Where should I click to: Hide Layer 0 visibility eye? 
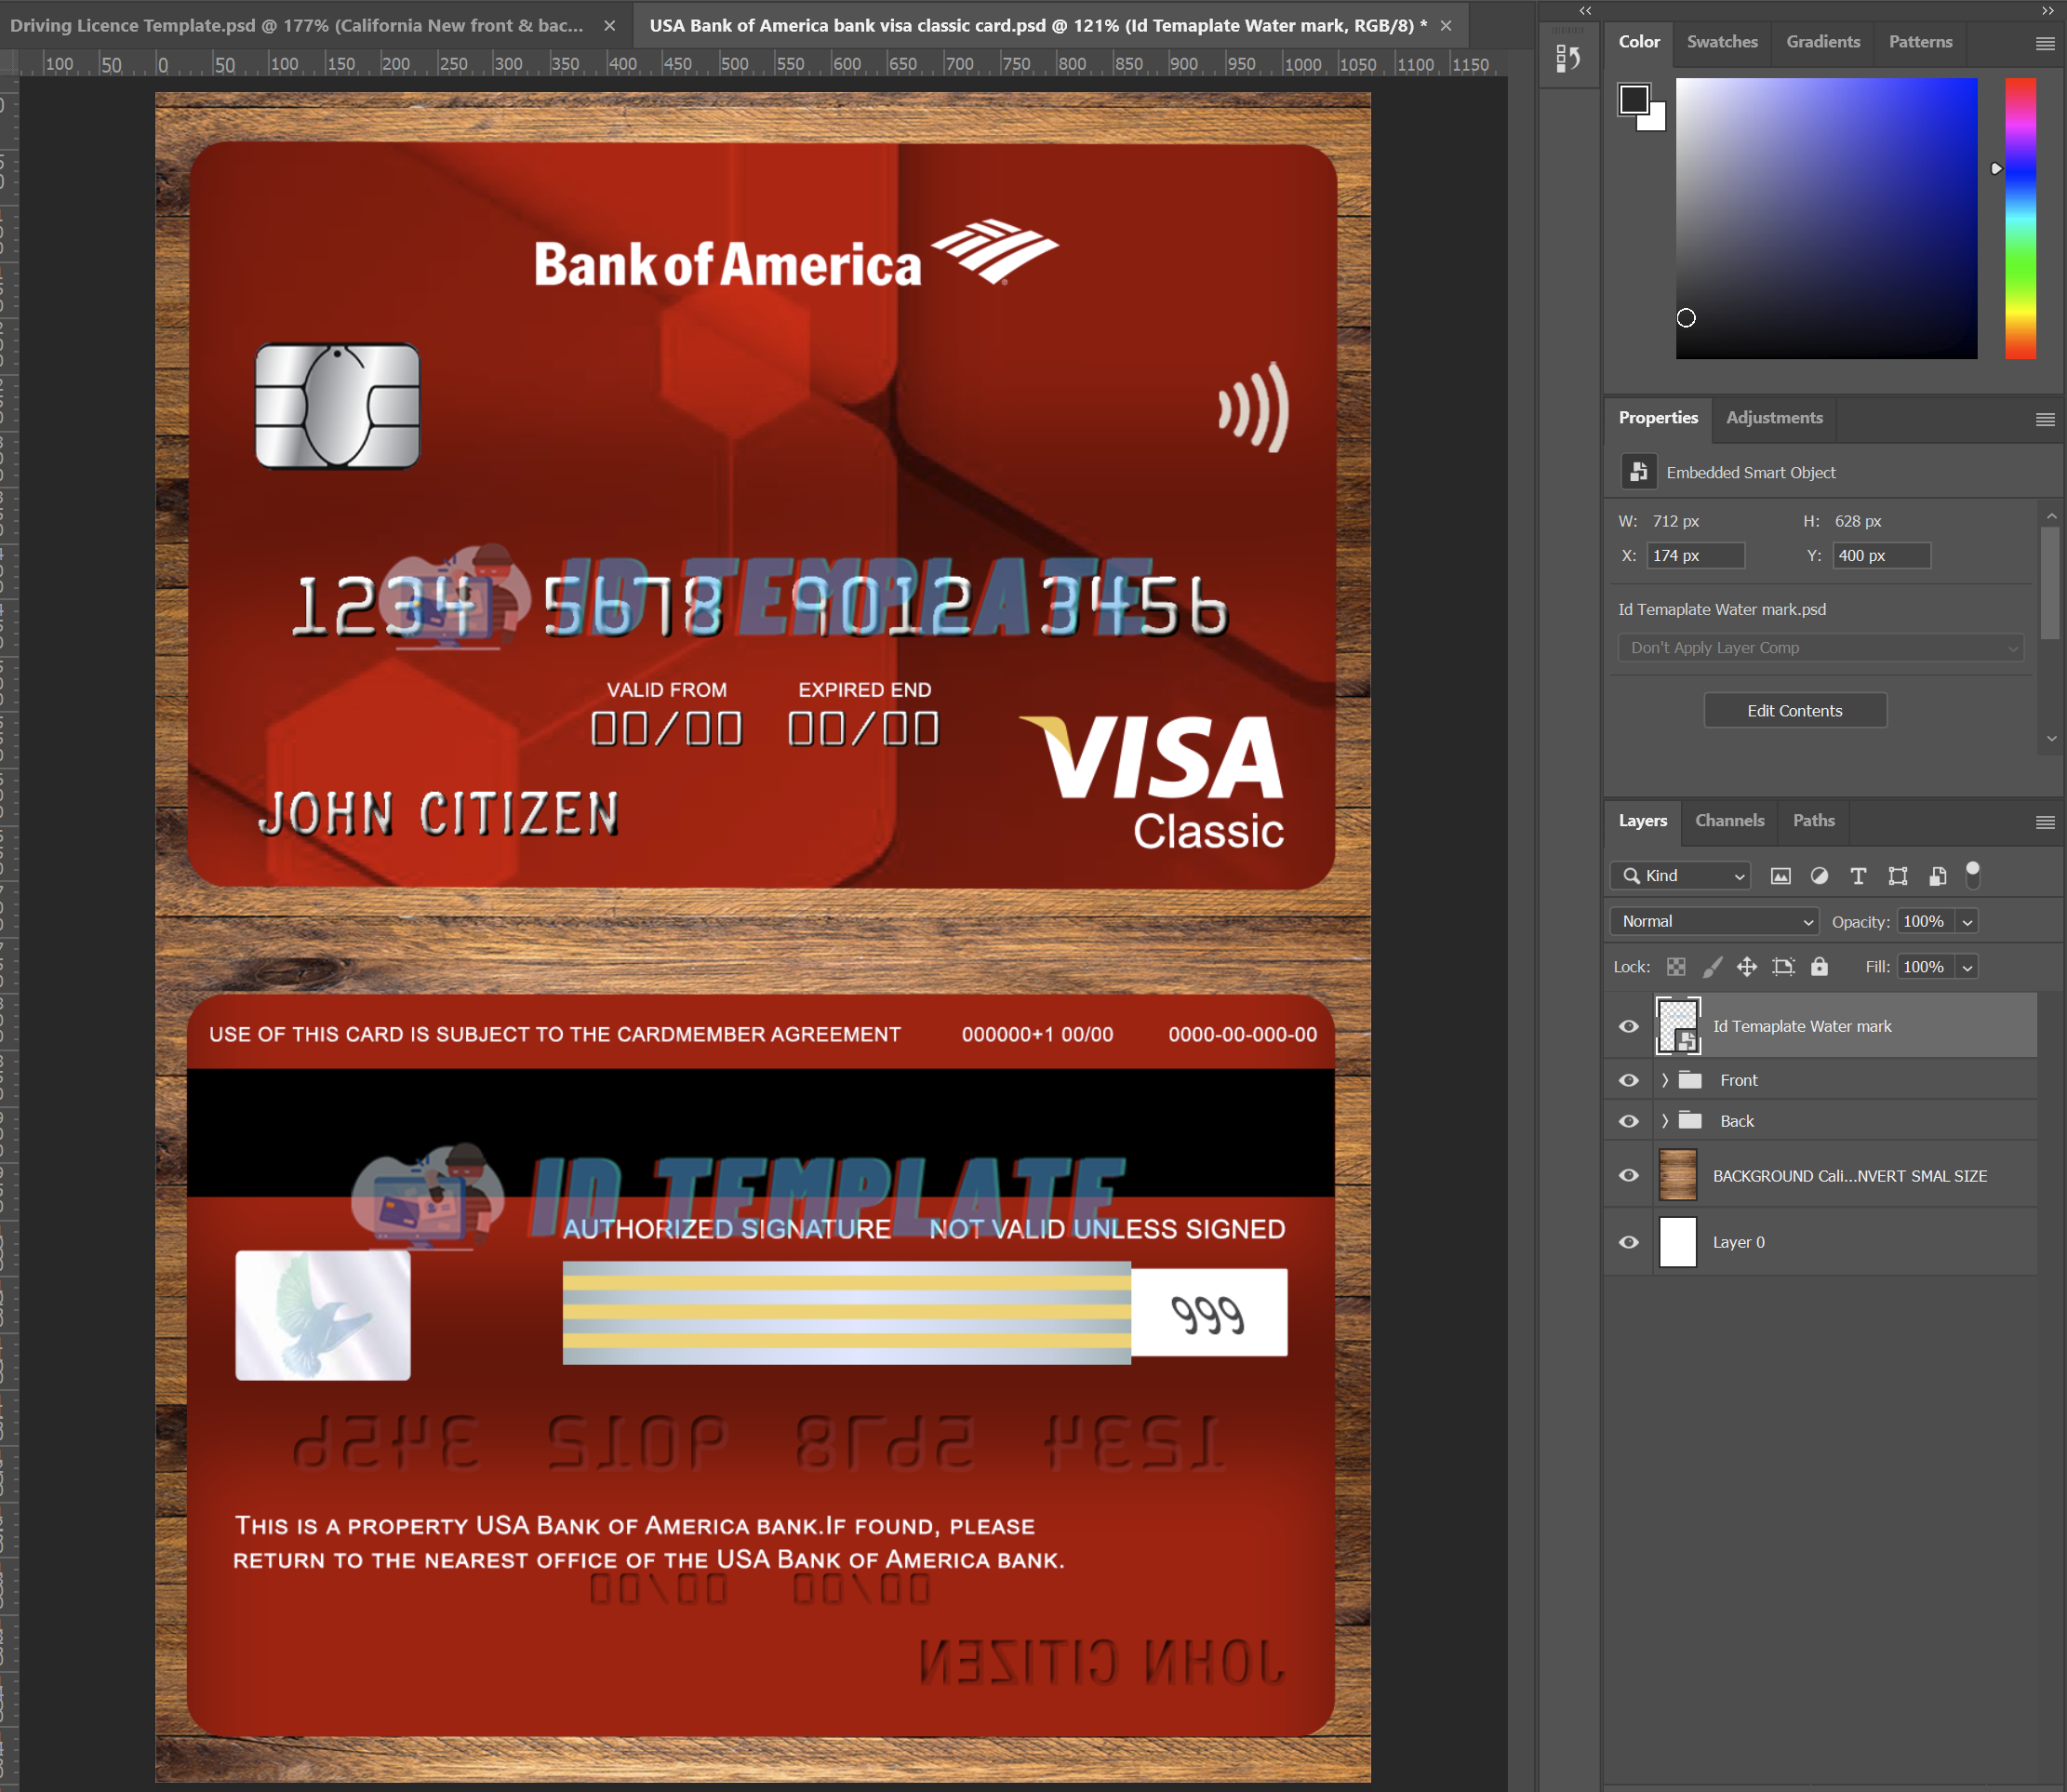click(x=1628, y=1243)
